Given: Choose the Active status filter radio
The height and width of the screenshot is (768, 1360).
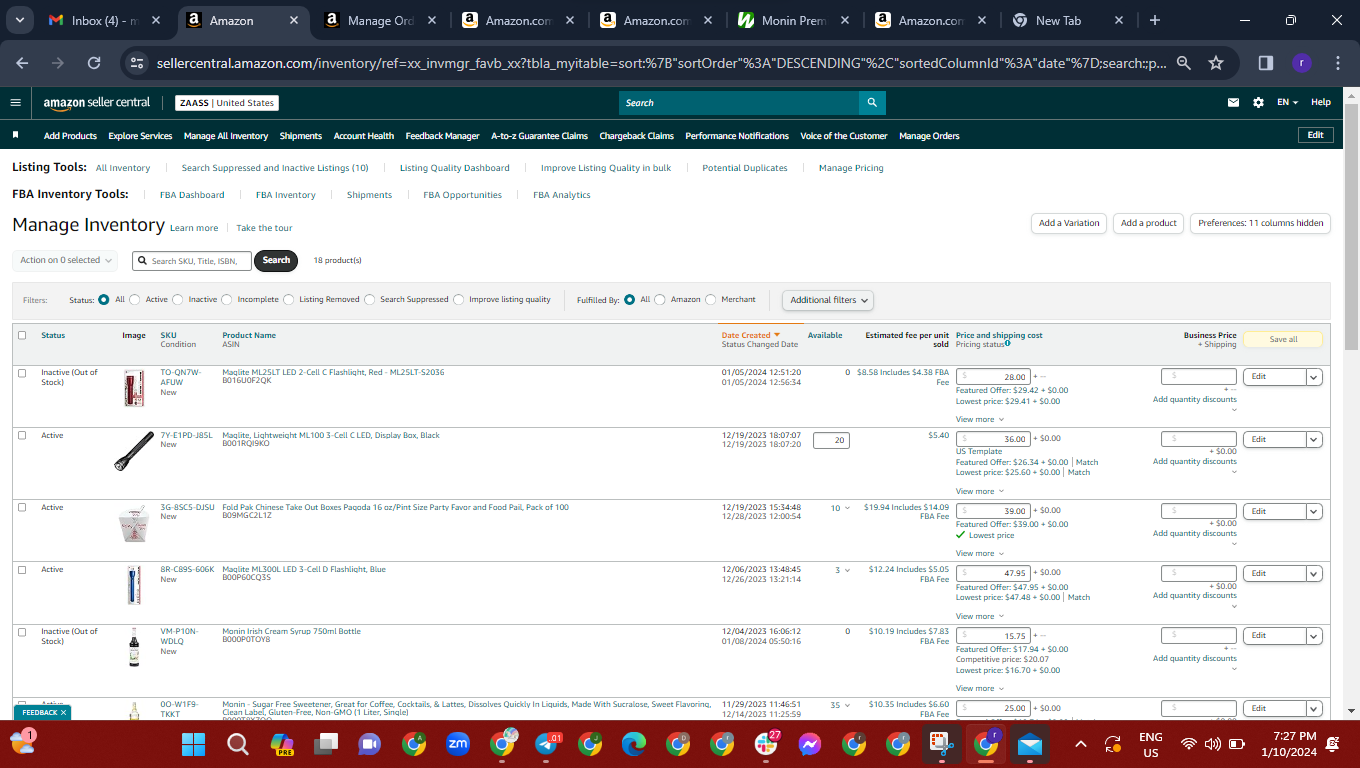Looking at the screenshot, I should [x=135, y=299].
